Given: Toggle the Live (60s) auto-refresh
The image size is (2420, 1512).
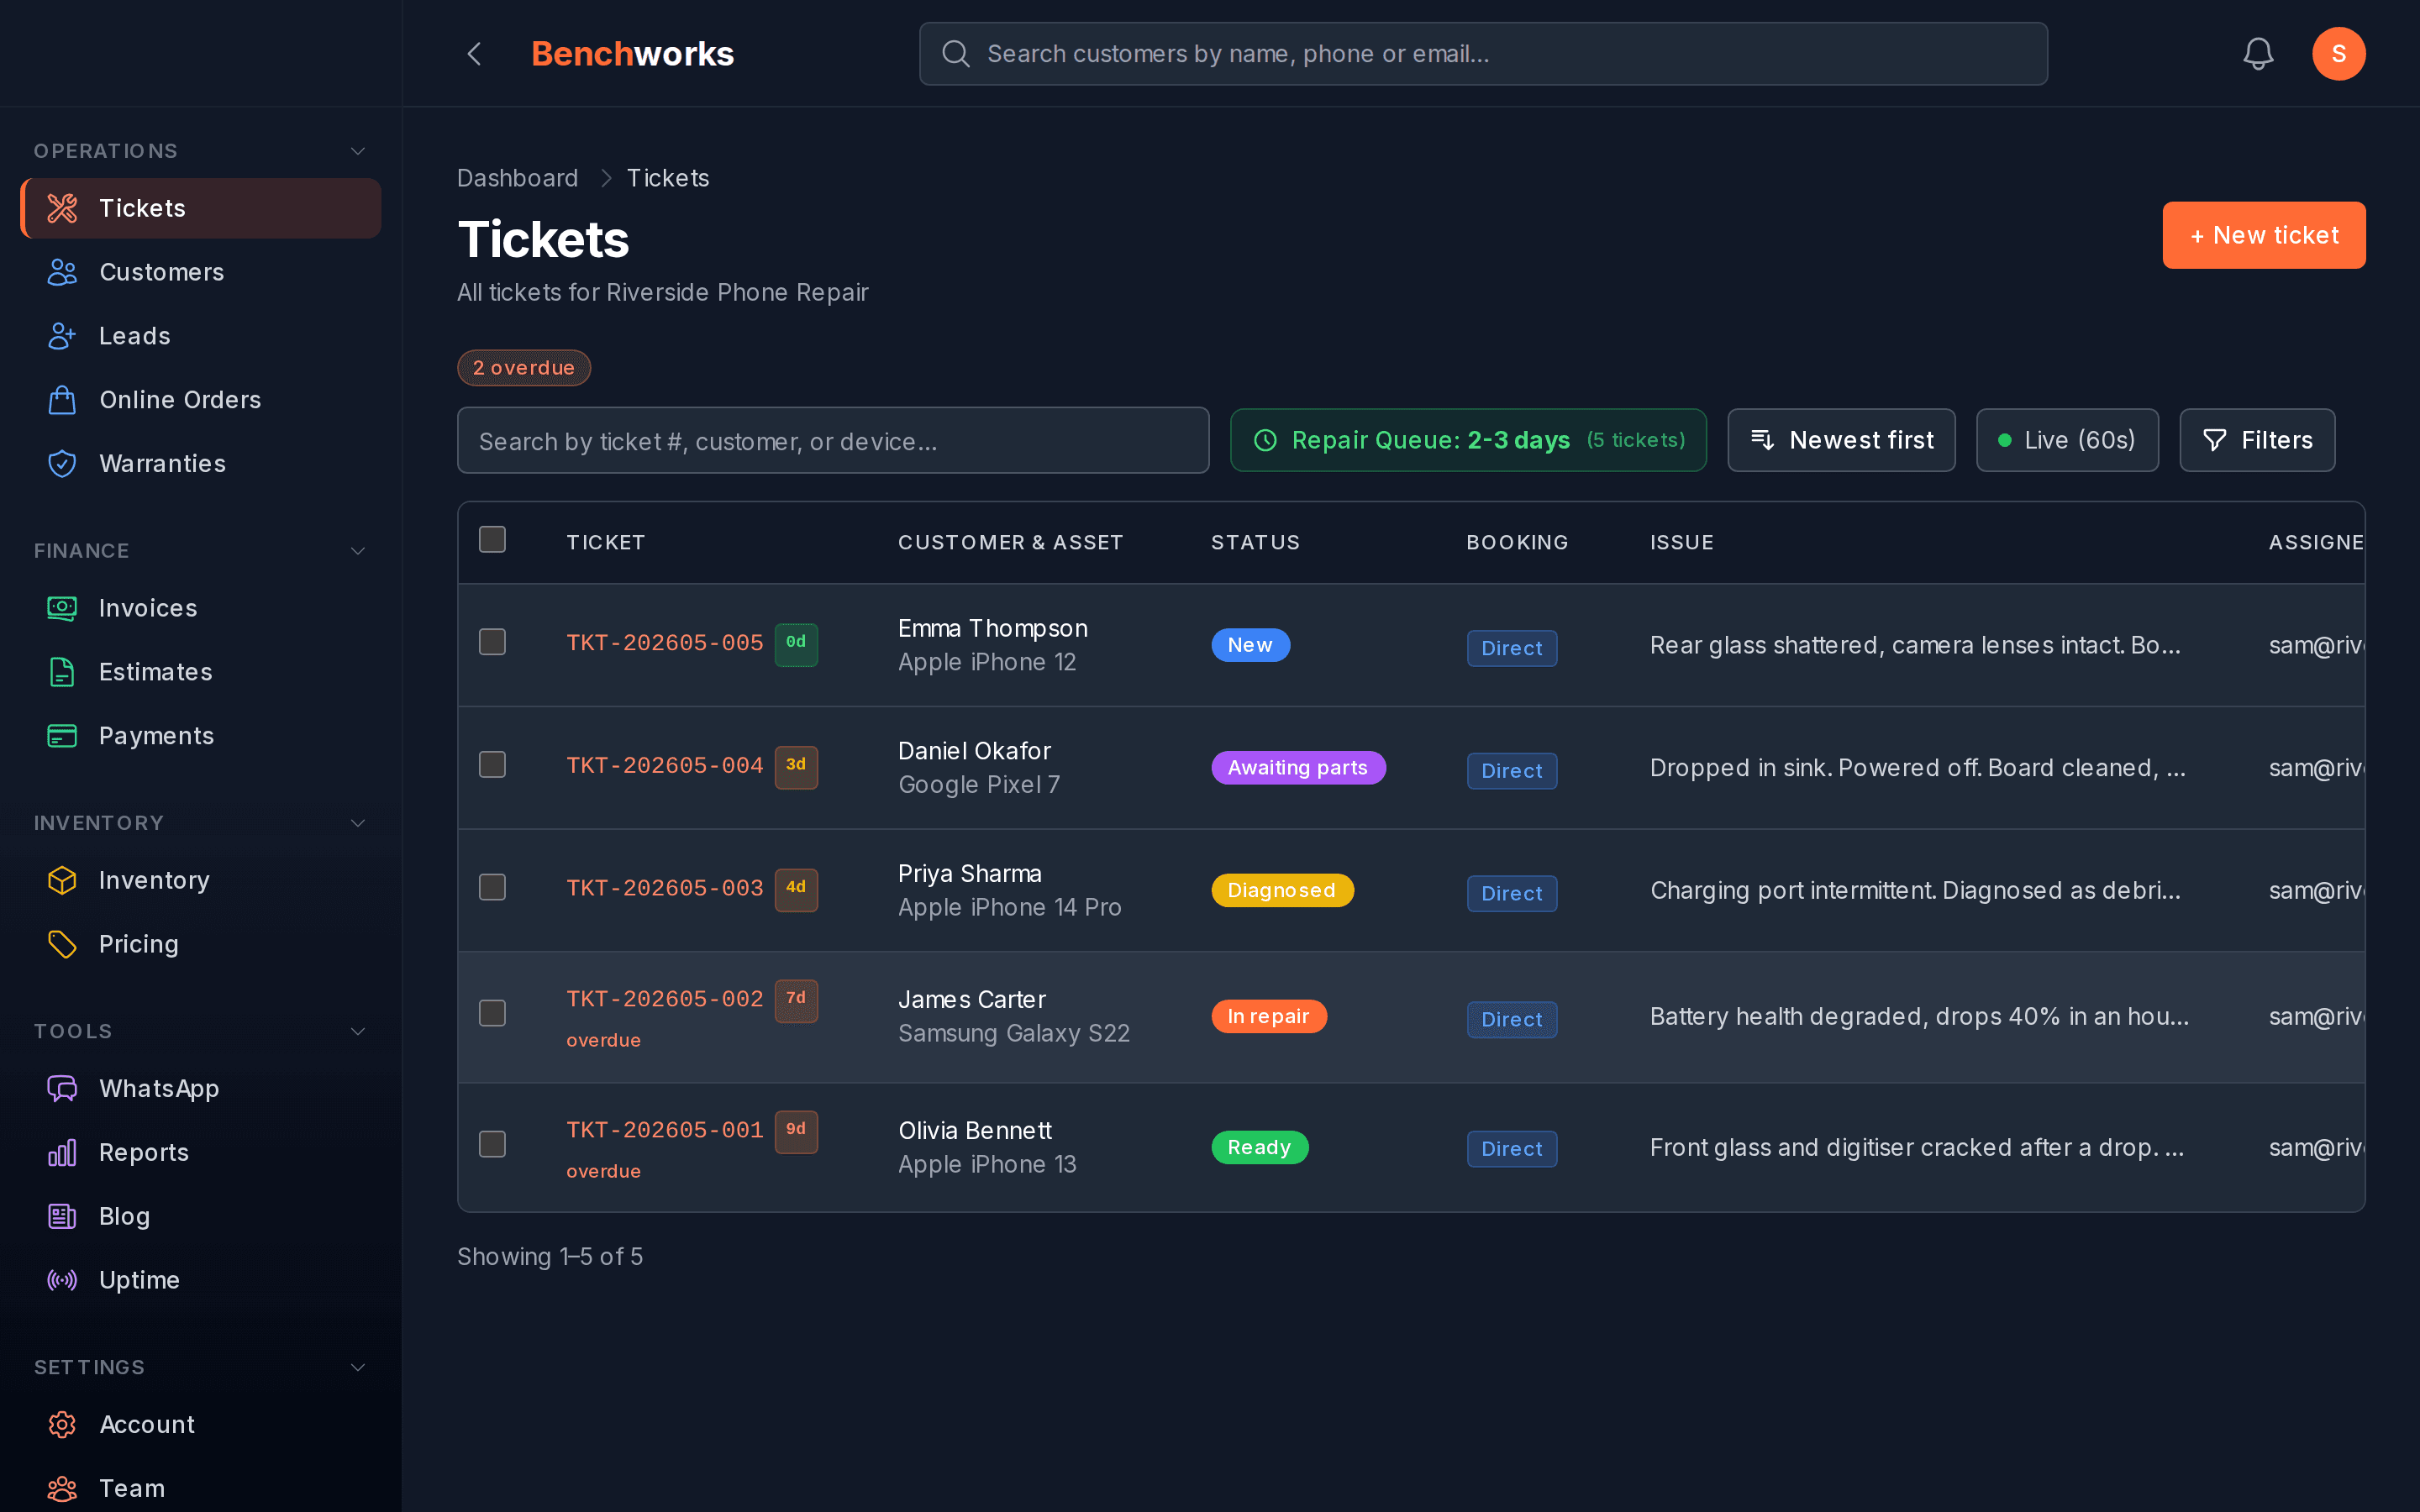Looking at the screenshot, I should click(2066, 440).
